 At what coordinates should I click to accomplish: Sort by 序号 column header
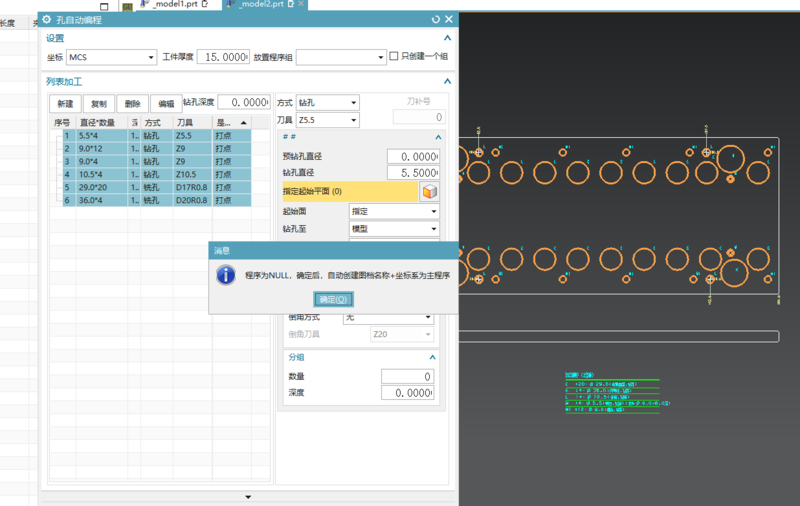pyautogui.click(x=63, y=122)
